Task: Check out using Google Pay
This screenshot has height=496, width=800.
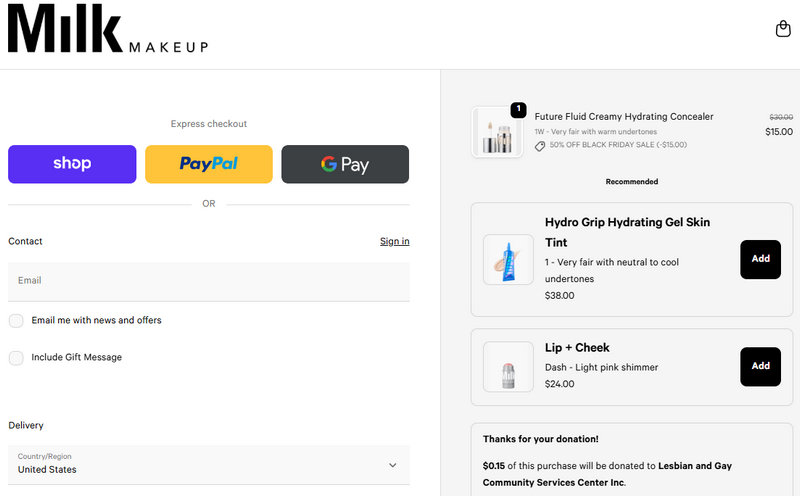Action: (x=345, y=164)
